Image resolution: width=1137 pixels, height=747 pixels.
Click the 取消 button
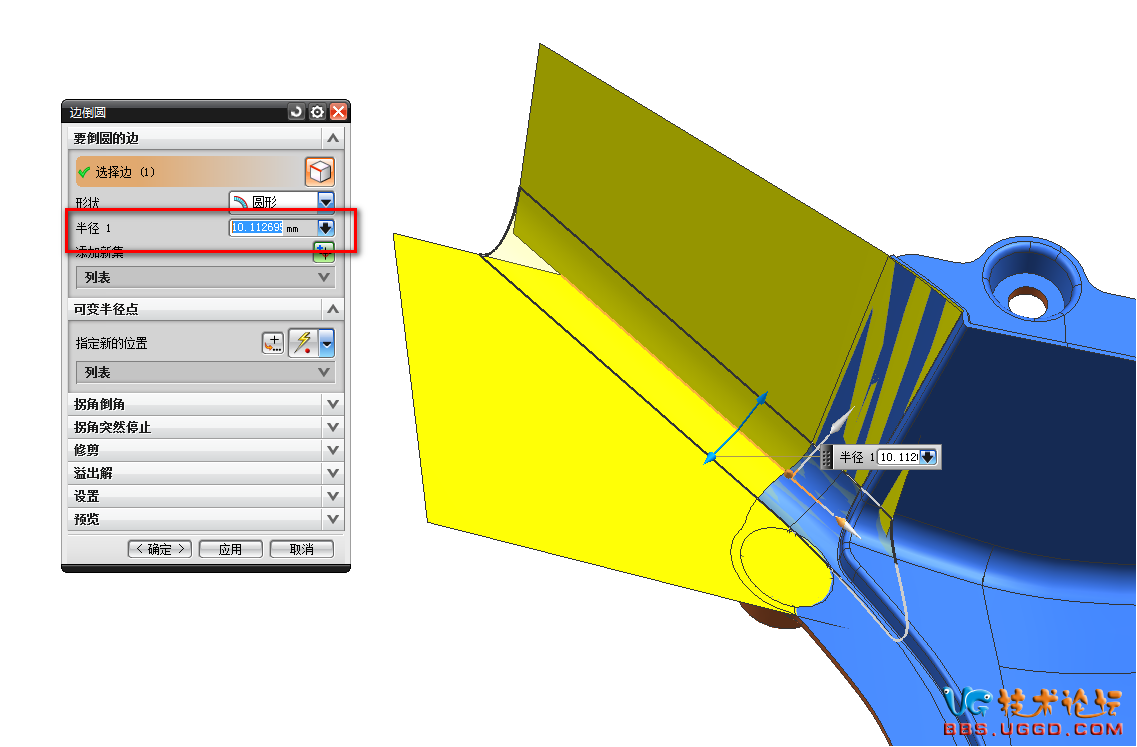[301, 549]
